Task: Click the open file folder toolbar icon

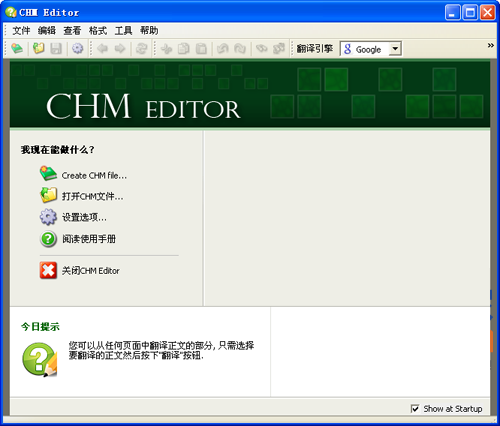Action: point(39,49)
